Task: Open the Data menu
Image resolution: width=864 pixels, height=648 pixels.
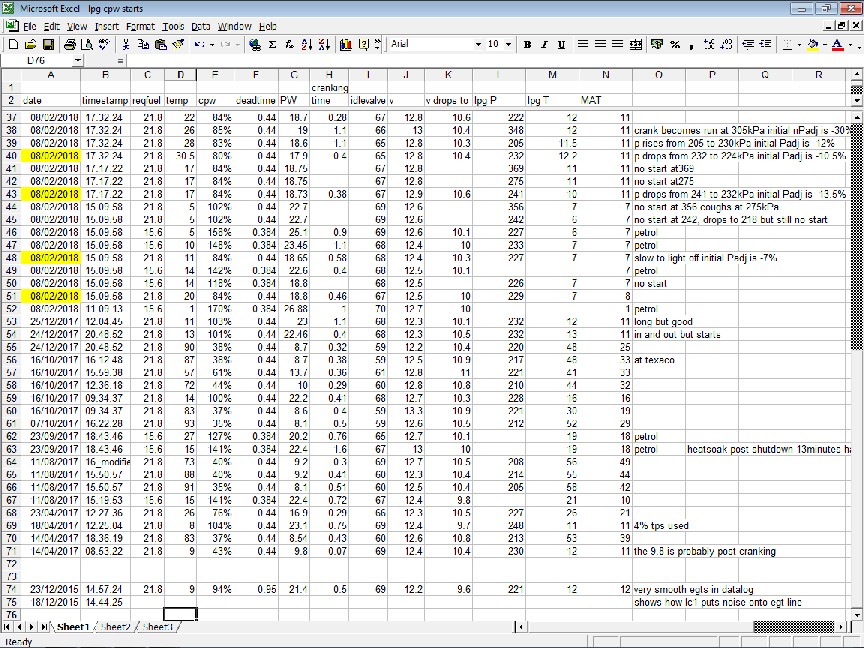Action: (201, 26)
